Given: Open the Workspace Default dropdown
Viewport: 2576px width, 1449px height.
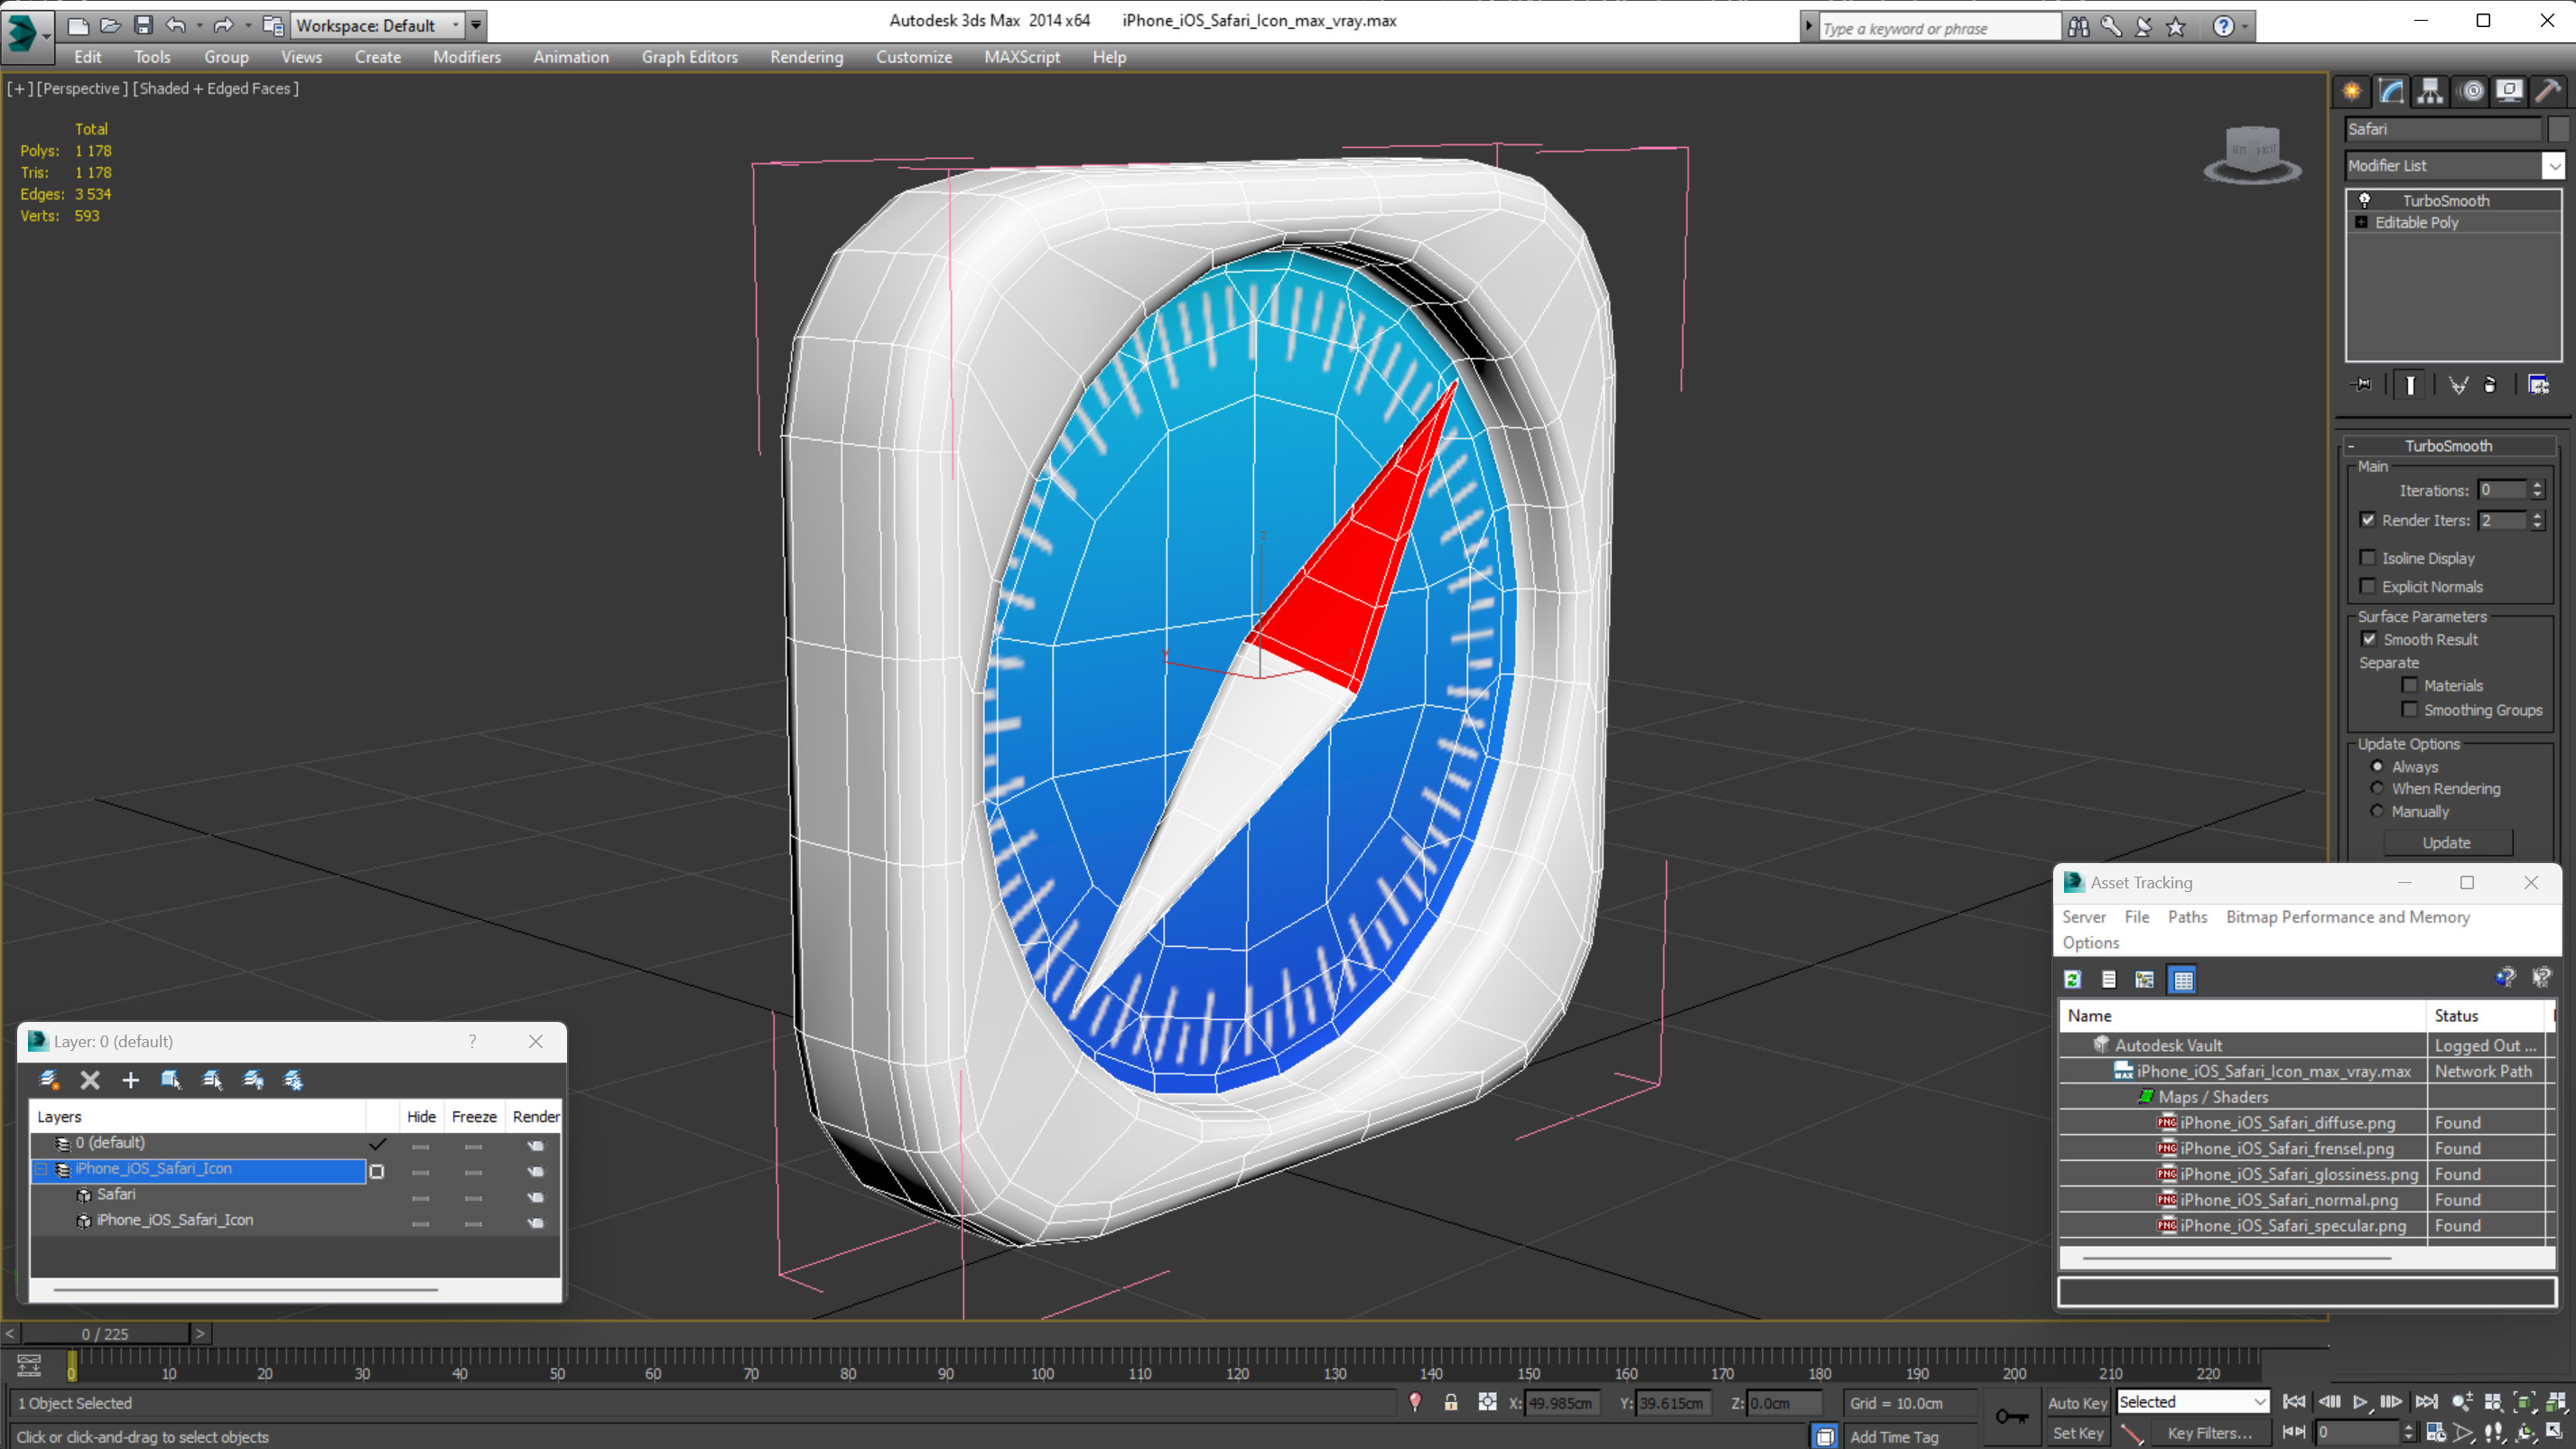Looking at the screenshot, I should [x=456, y=25].
